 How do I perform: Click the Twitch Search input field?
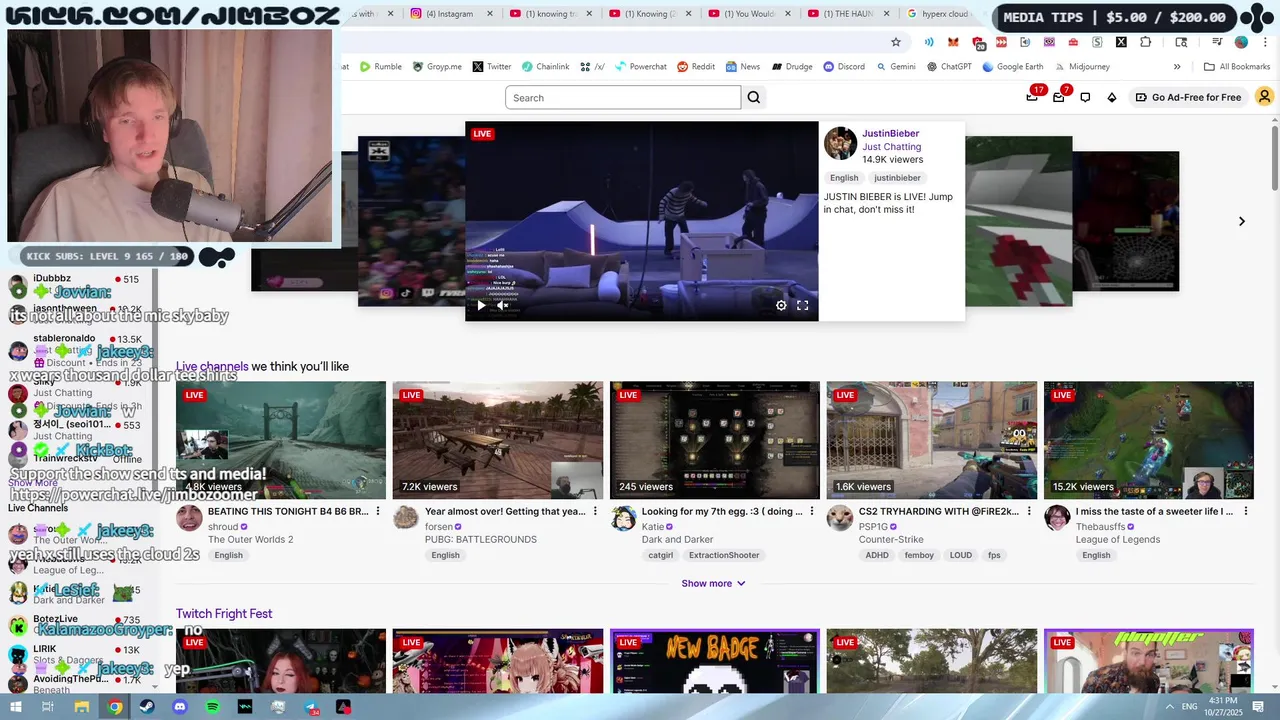point(623,97)
